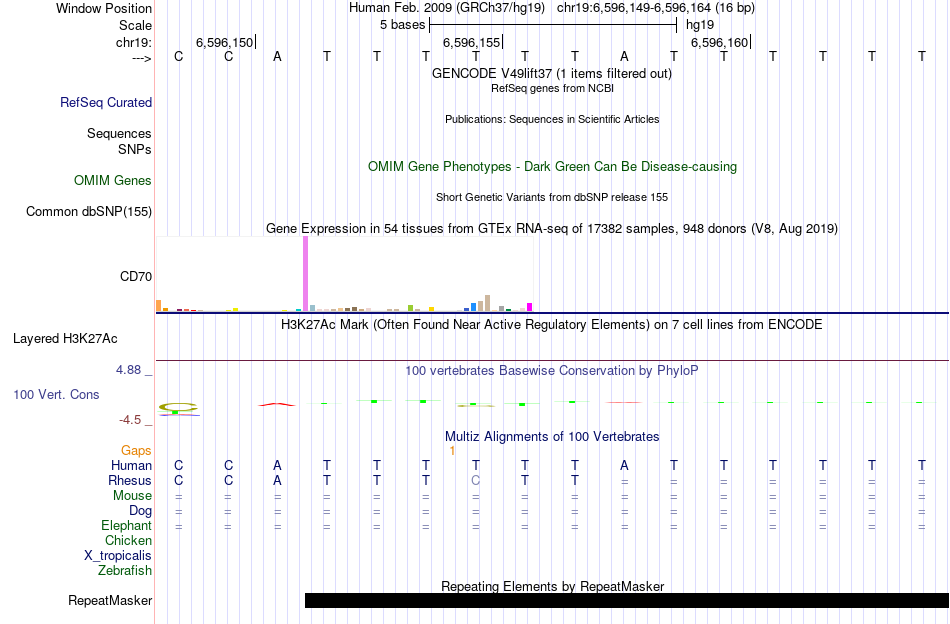The height and width of the screenshot is (624, 950).
Task: Click the red PhyloP hump at third base
Action: 277,404
